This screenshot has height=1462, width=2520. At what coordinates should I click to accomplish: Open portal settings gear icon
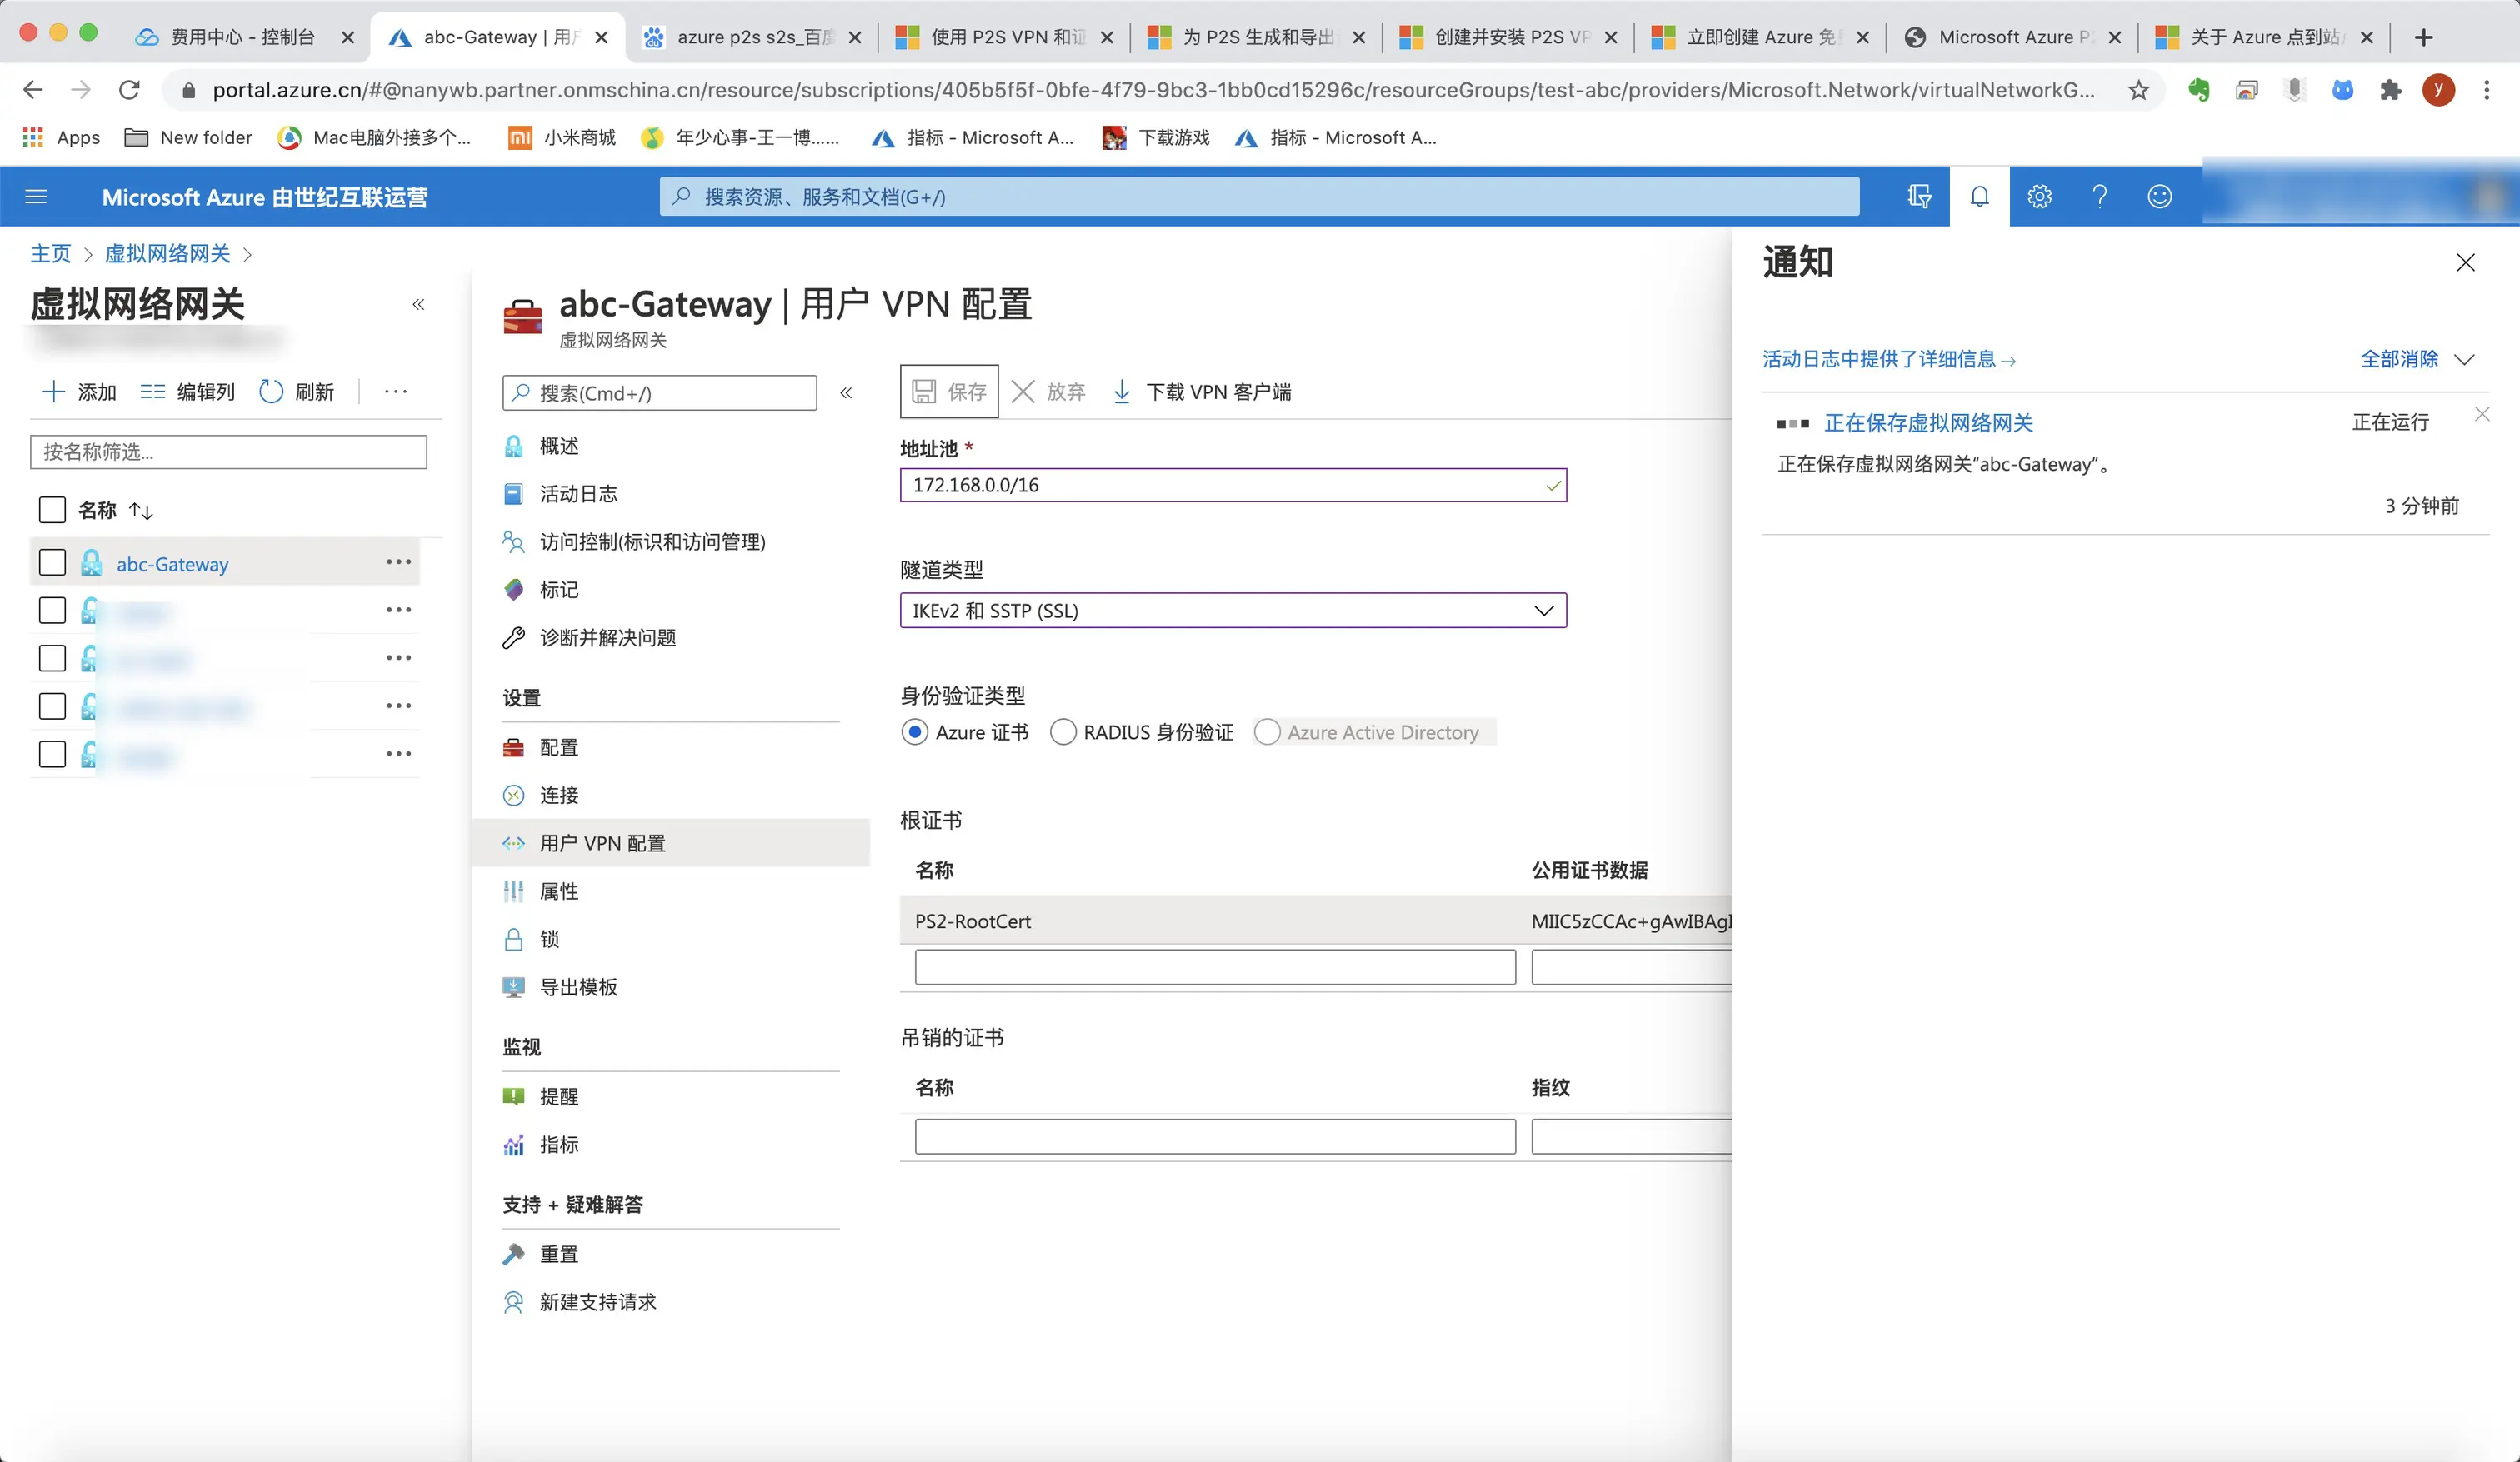pyautogui.click(x=2039, y=196)
